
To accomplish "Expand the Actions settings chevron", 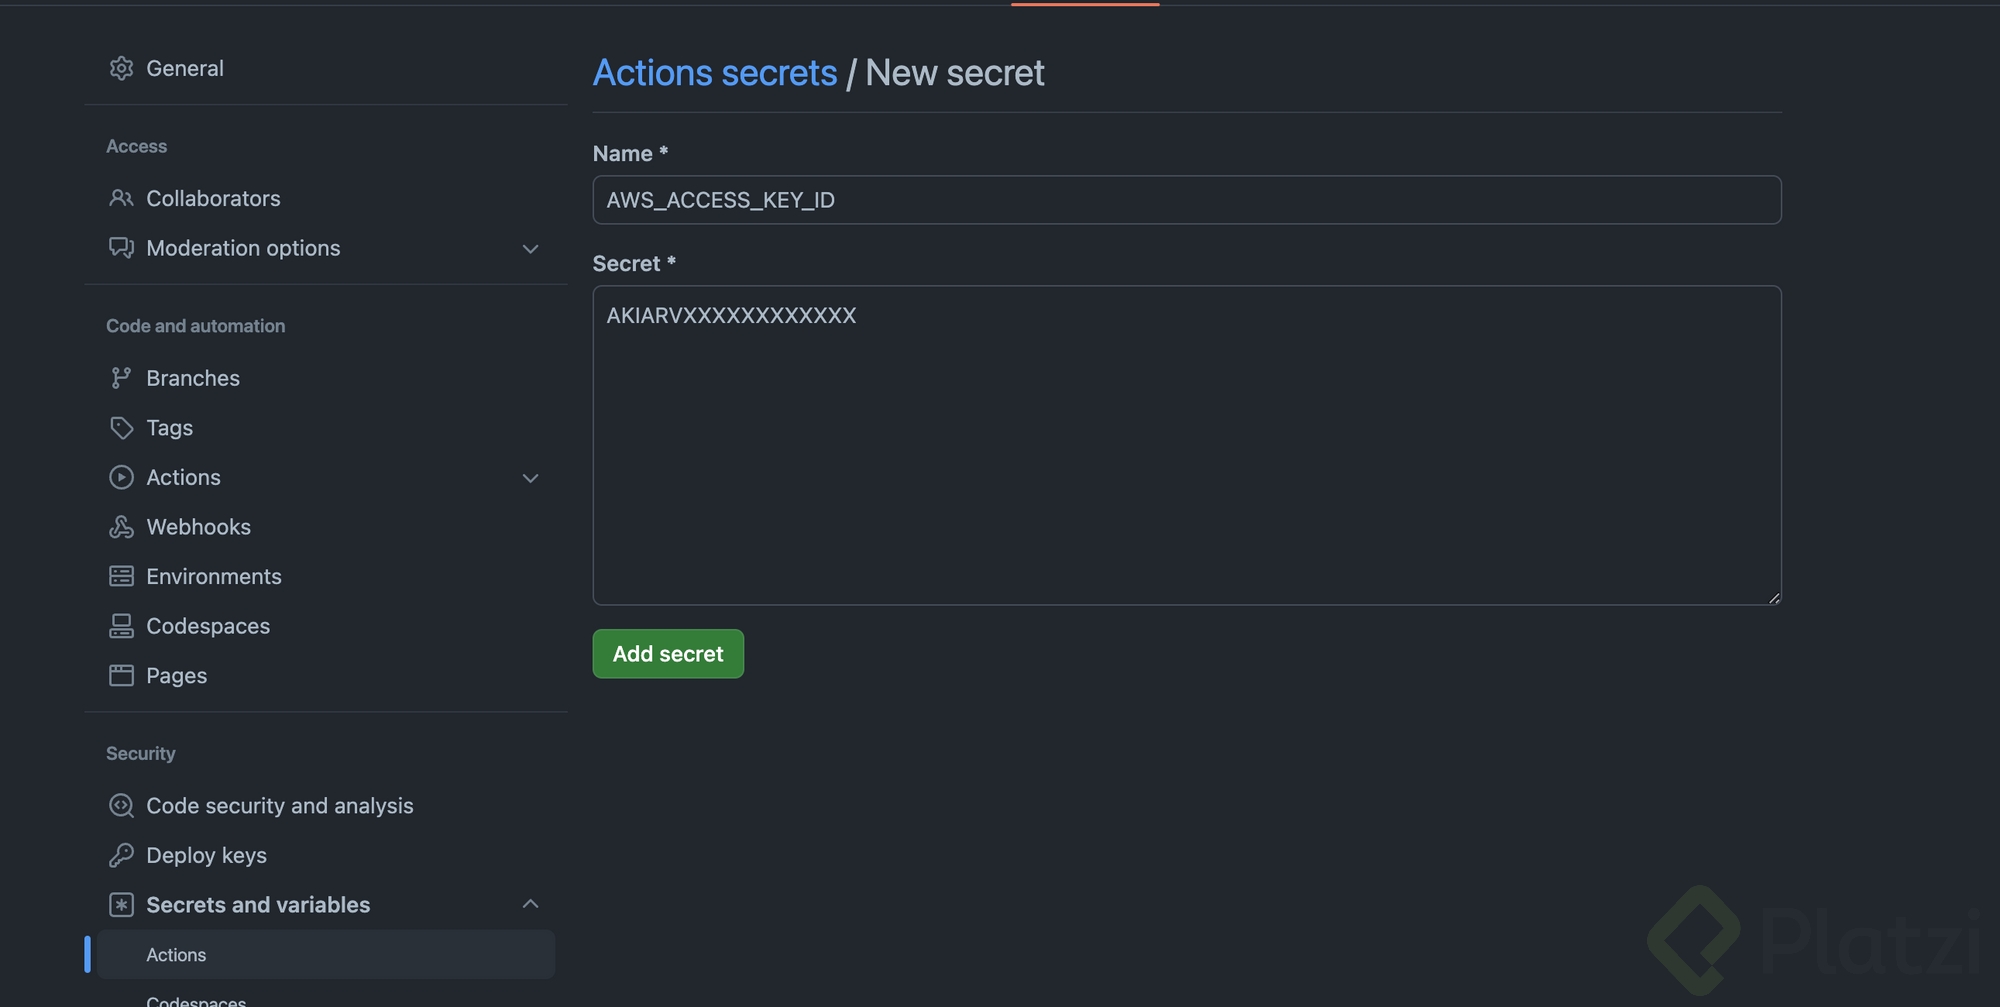I will click(531, 478).
